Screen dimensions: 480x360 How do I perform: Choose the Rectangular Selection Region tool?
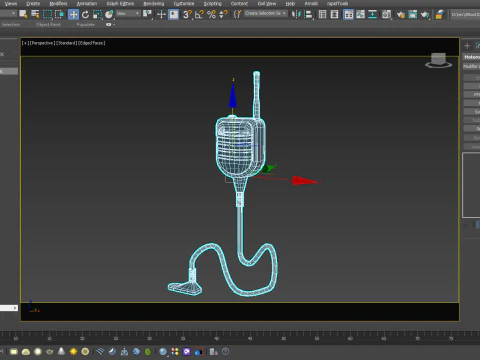coord(47,14)
